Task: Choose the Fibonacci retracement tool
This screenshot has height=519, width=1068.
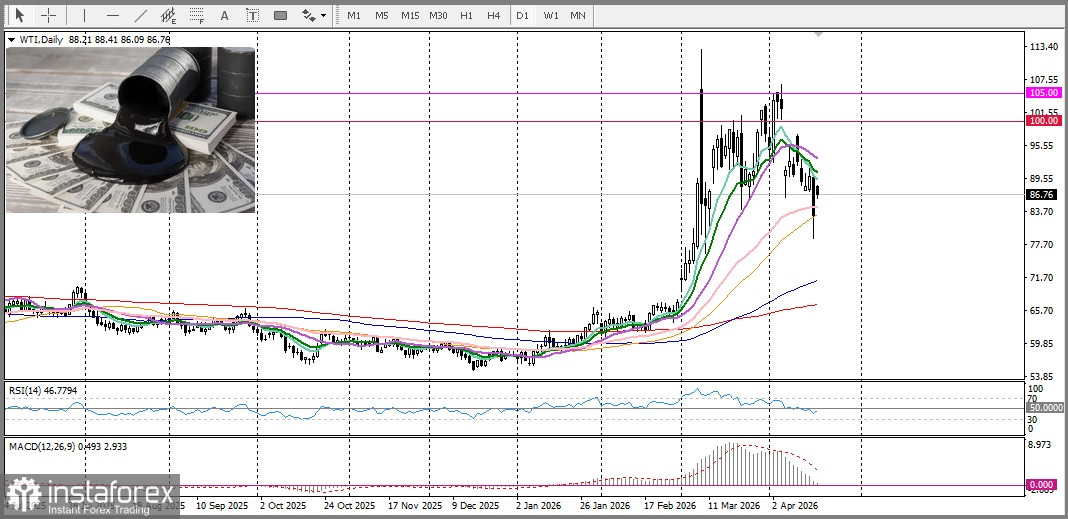Action: click(x=197, y=15)
